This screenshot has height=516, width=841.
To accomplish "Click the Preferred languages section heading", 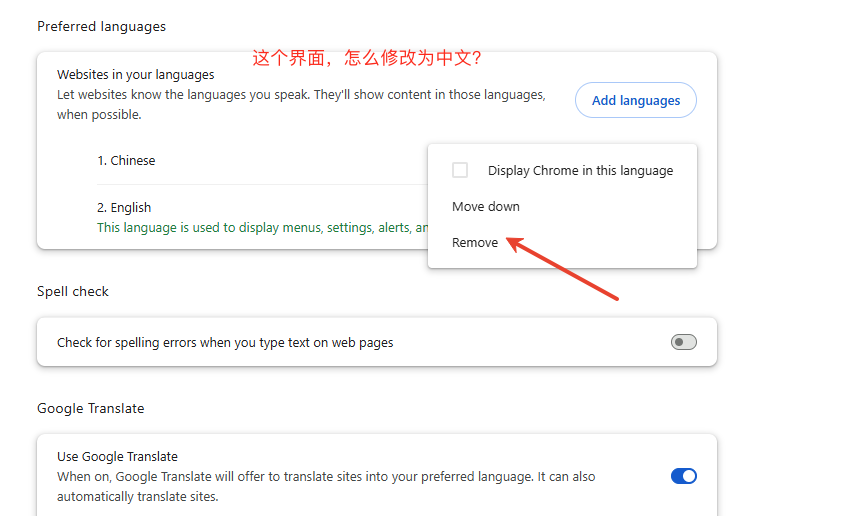I will [x=101, y=26].
